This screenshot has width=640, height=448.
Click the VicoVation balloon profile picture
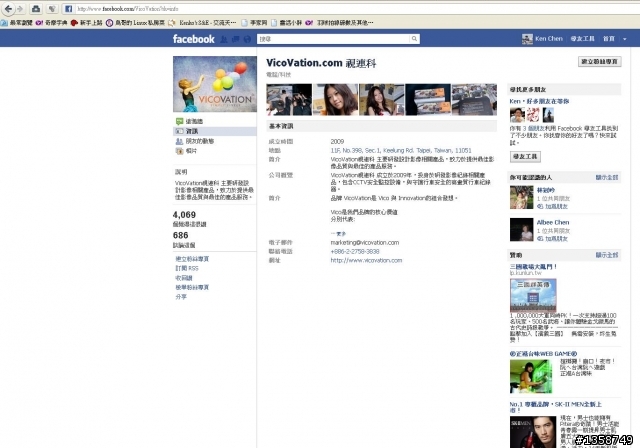coord(215,84)
